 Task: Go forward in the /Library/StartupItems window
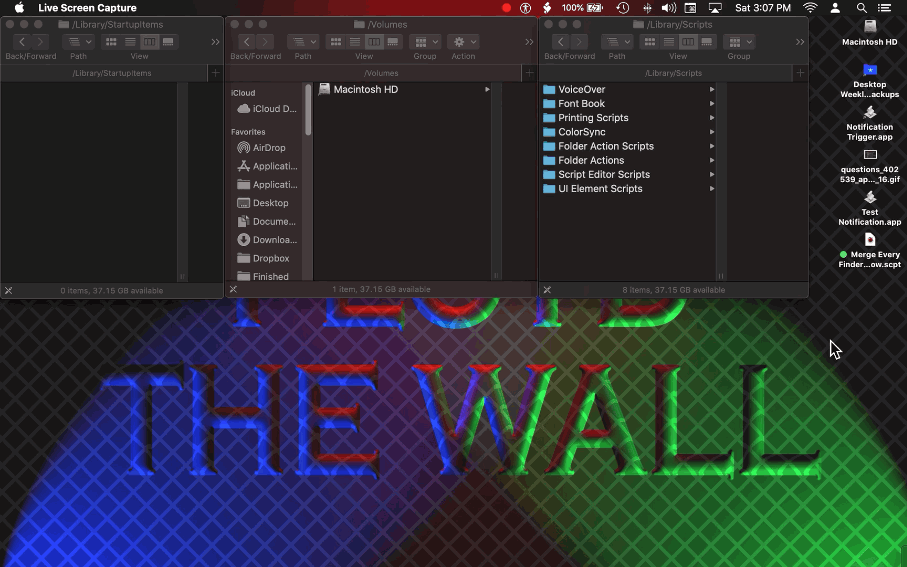click(x=40, y=42)
